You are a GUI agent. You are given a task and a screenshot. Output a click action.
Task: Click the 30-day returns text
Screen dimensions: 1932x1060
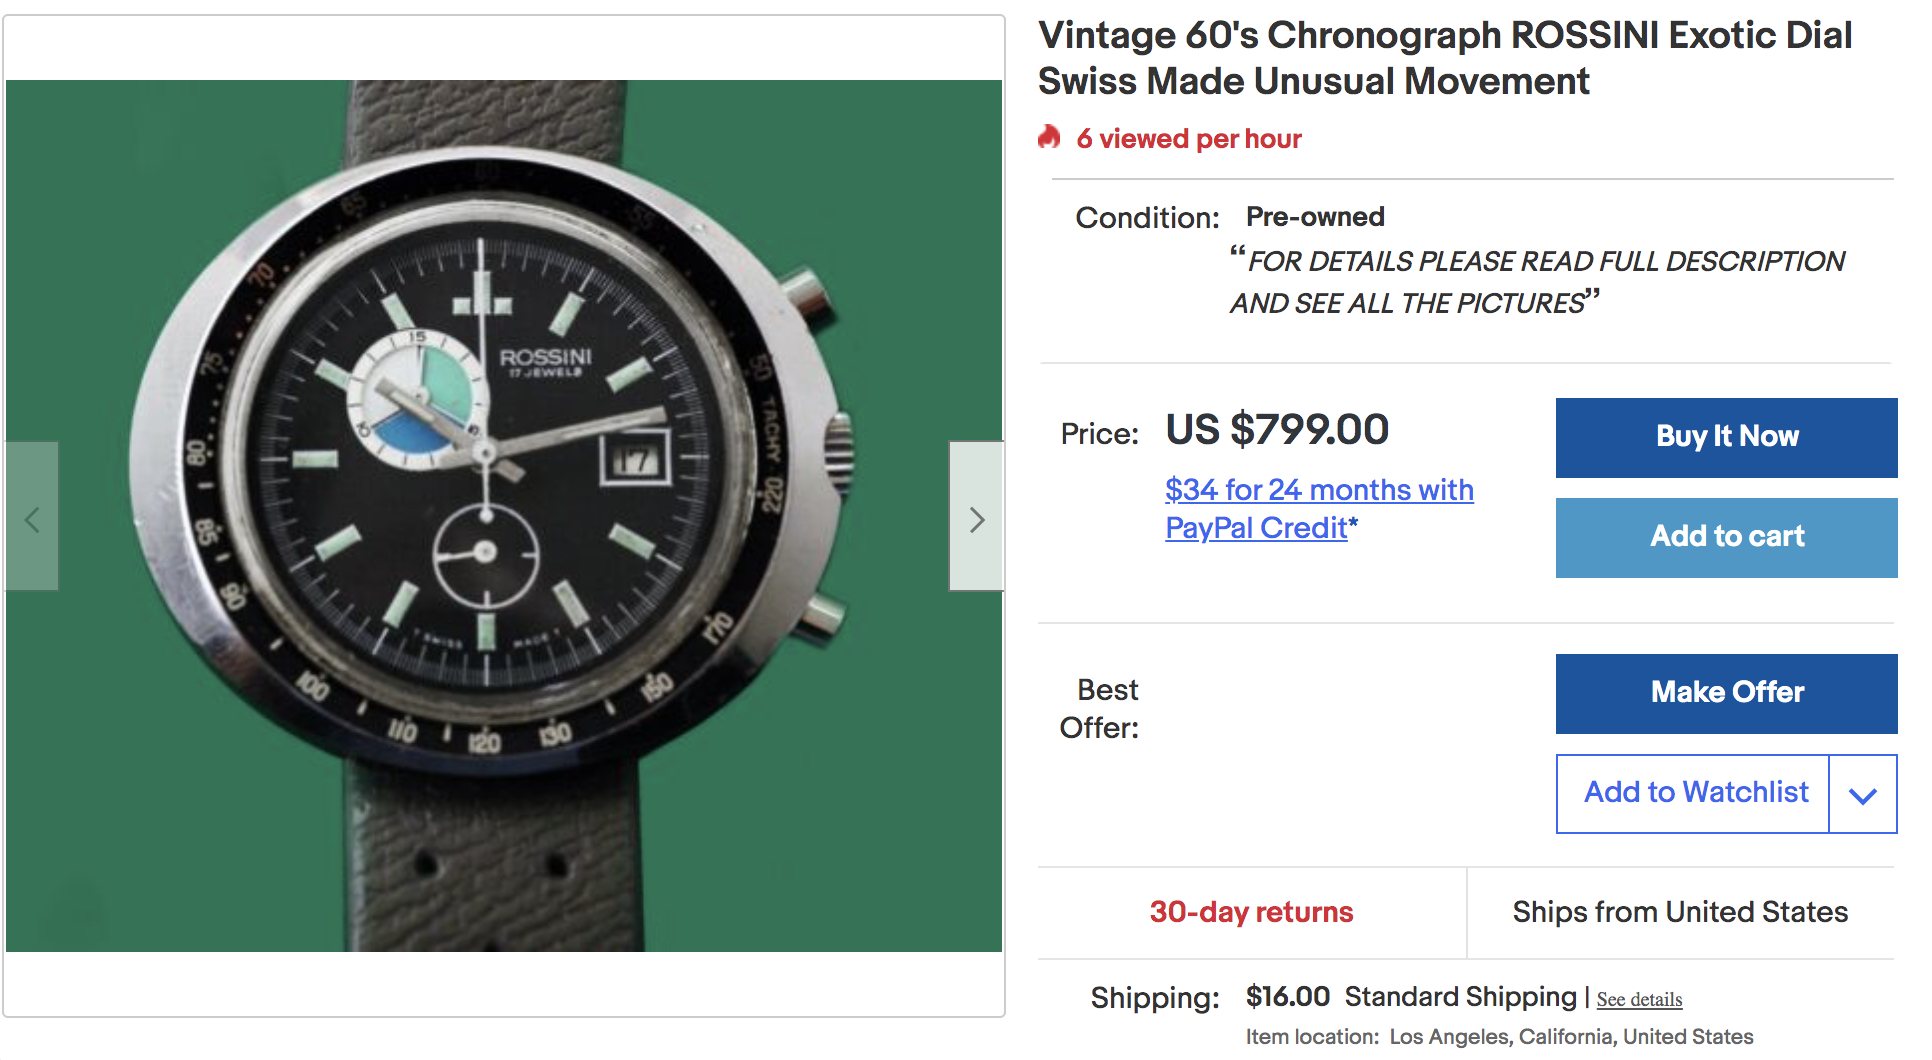tap(1251, 912)
